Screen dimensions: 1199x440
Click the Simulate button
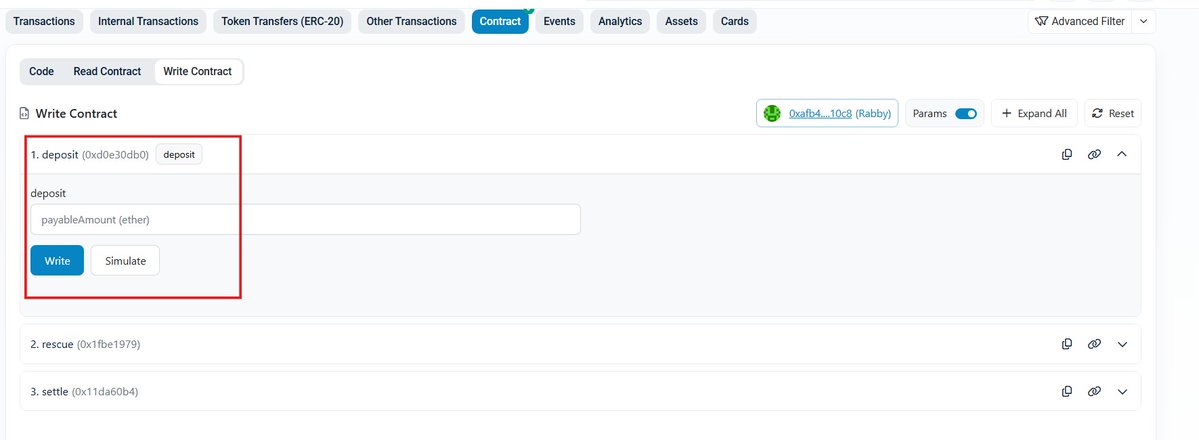125,261
